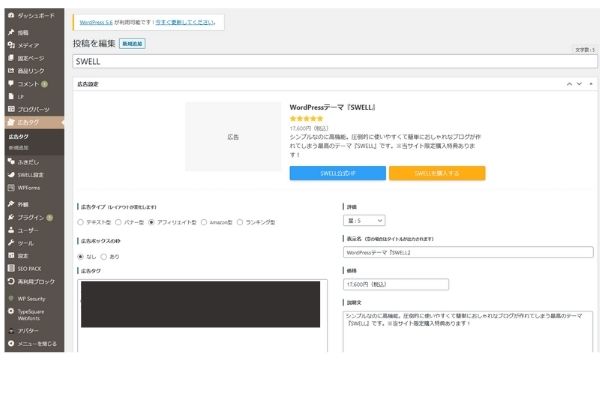Click the ブログパーツ icon

(x=11, y=109)
